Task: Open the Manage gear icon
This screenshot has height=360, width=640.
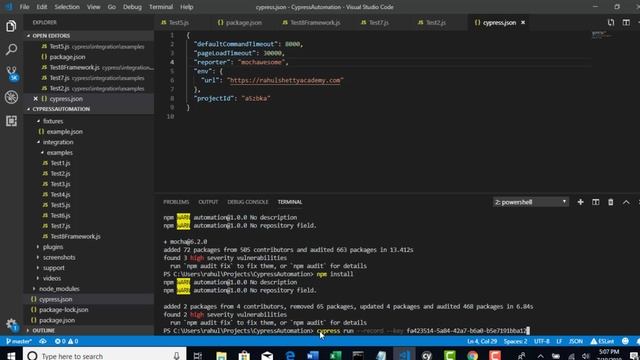Action: pos(11,324)
